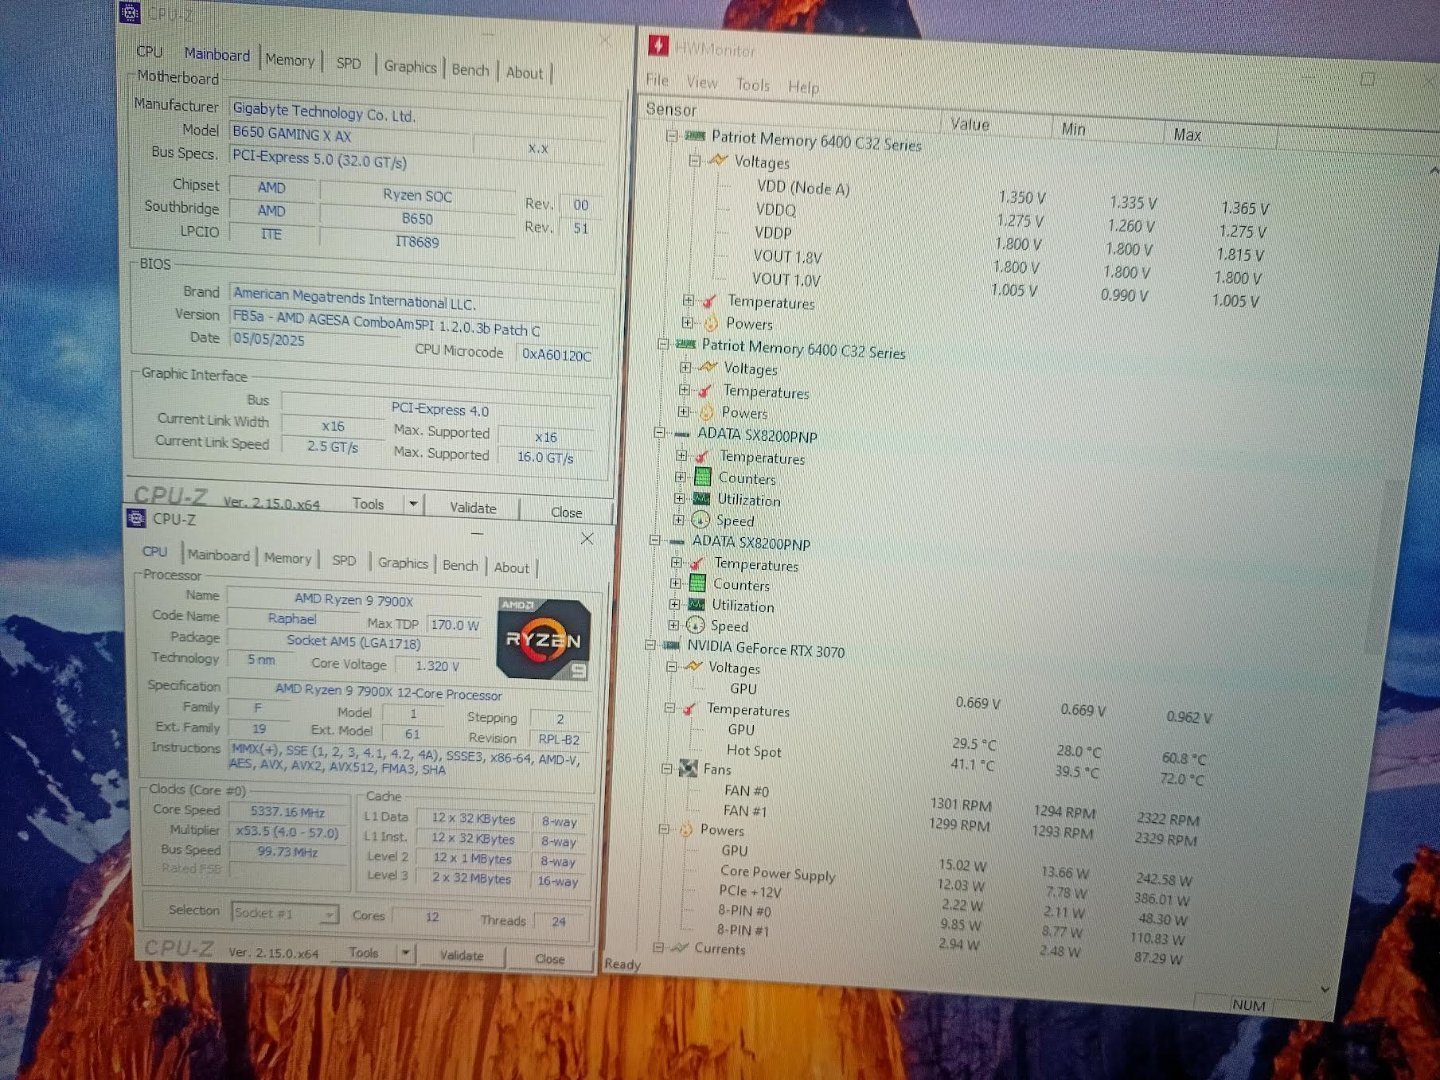This screenshot has width=1440, height=1080.
Task: Expand Speed under second ADATA SX8200PNP
Action: click(674, 625)
